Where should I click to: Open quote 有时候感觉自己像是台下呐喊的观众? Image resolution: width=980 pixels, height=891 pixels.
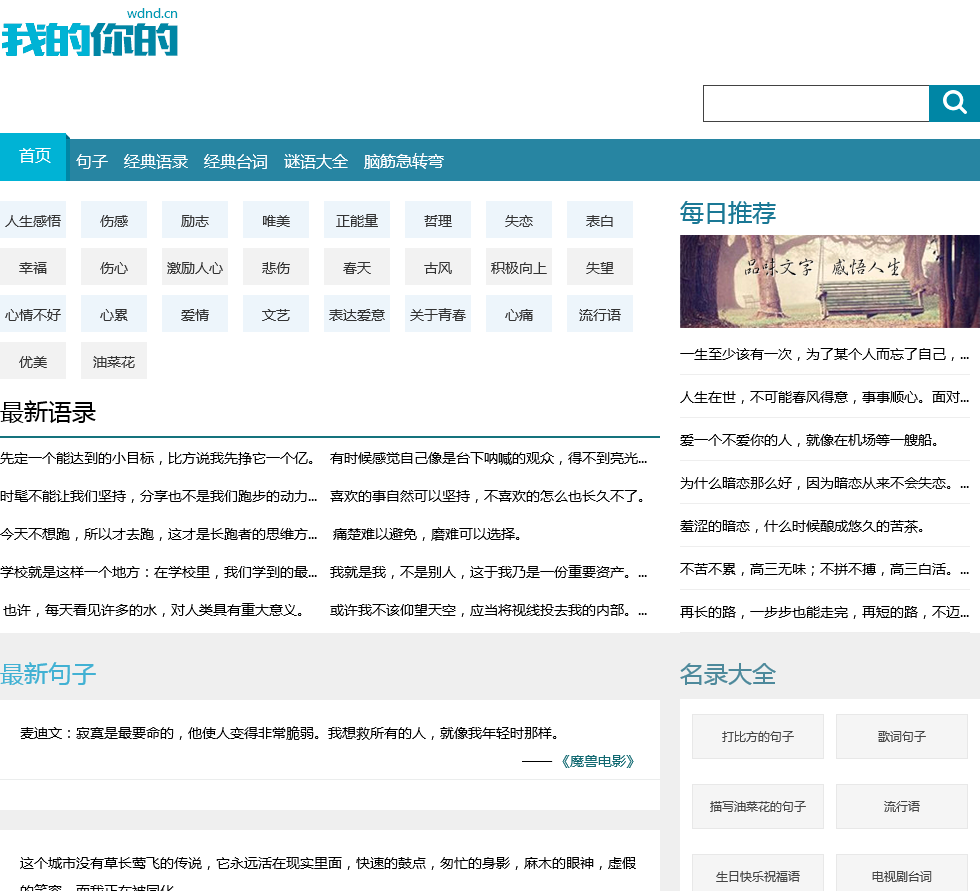(x=489, y=458)
